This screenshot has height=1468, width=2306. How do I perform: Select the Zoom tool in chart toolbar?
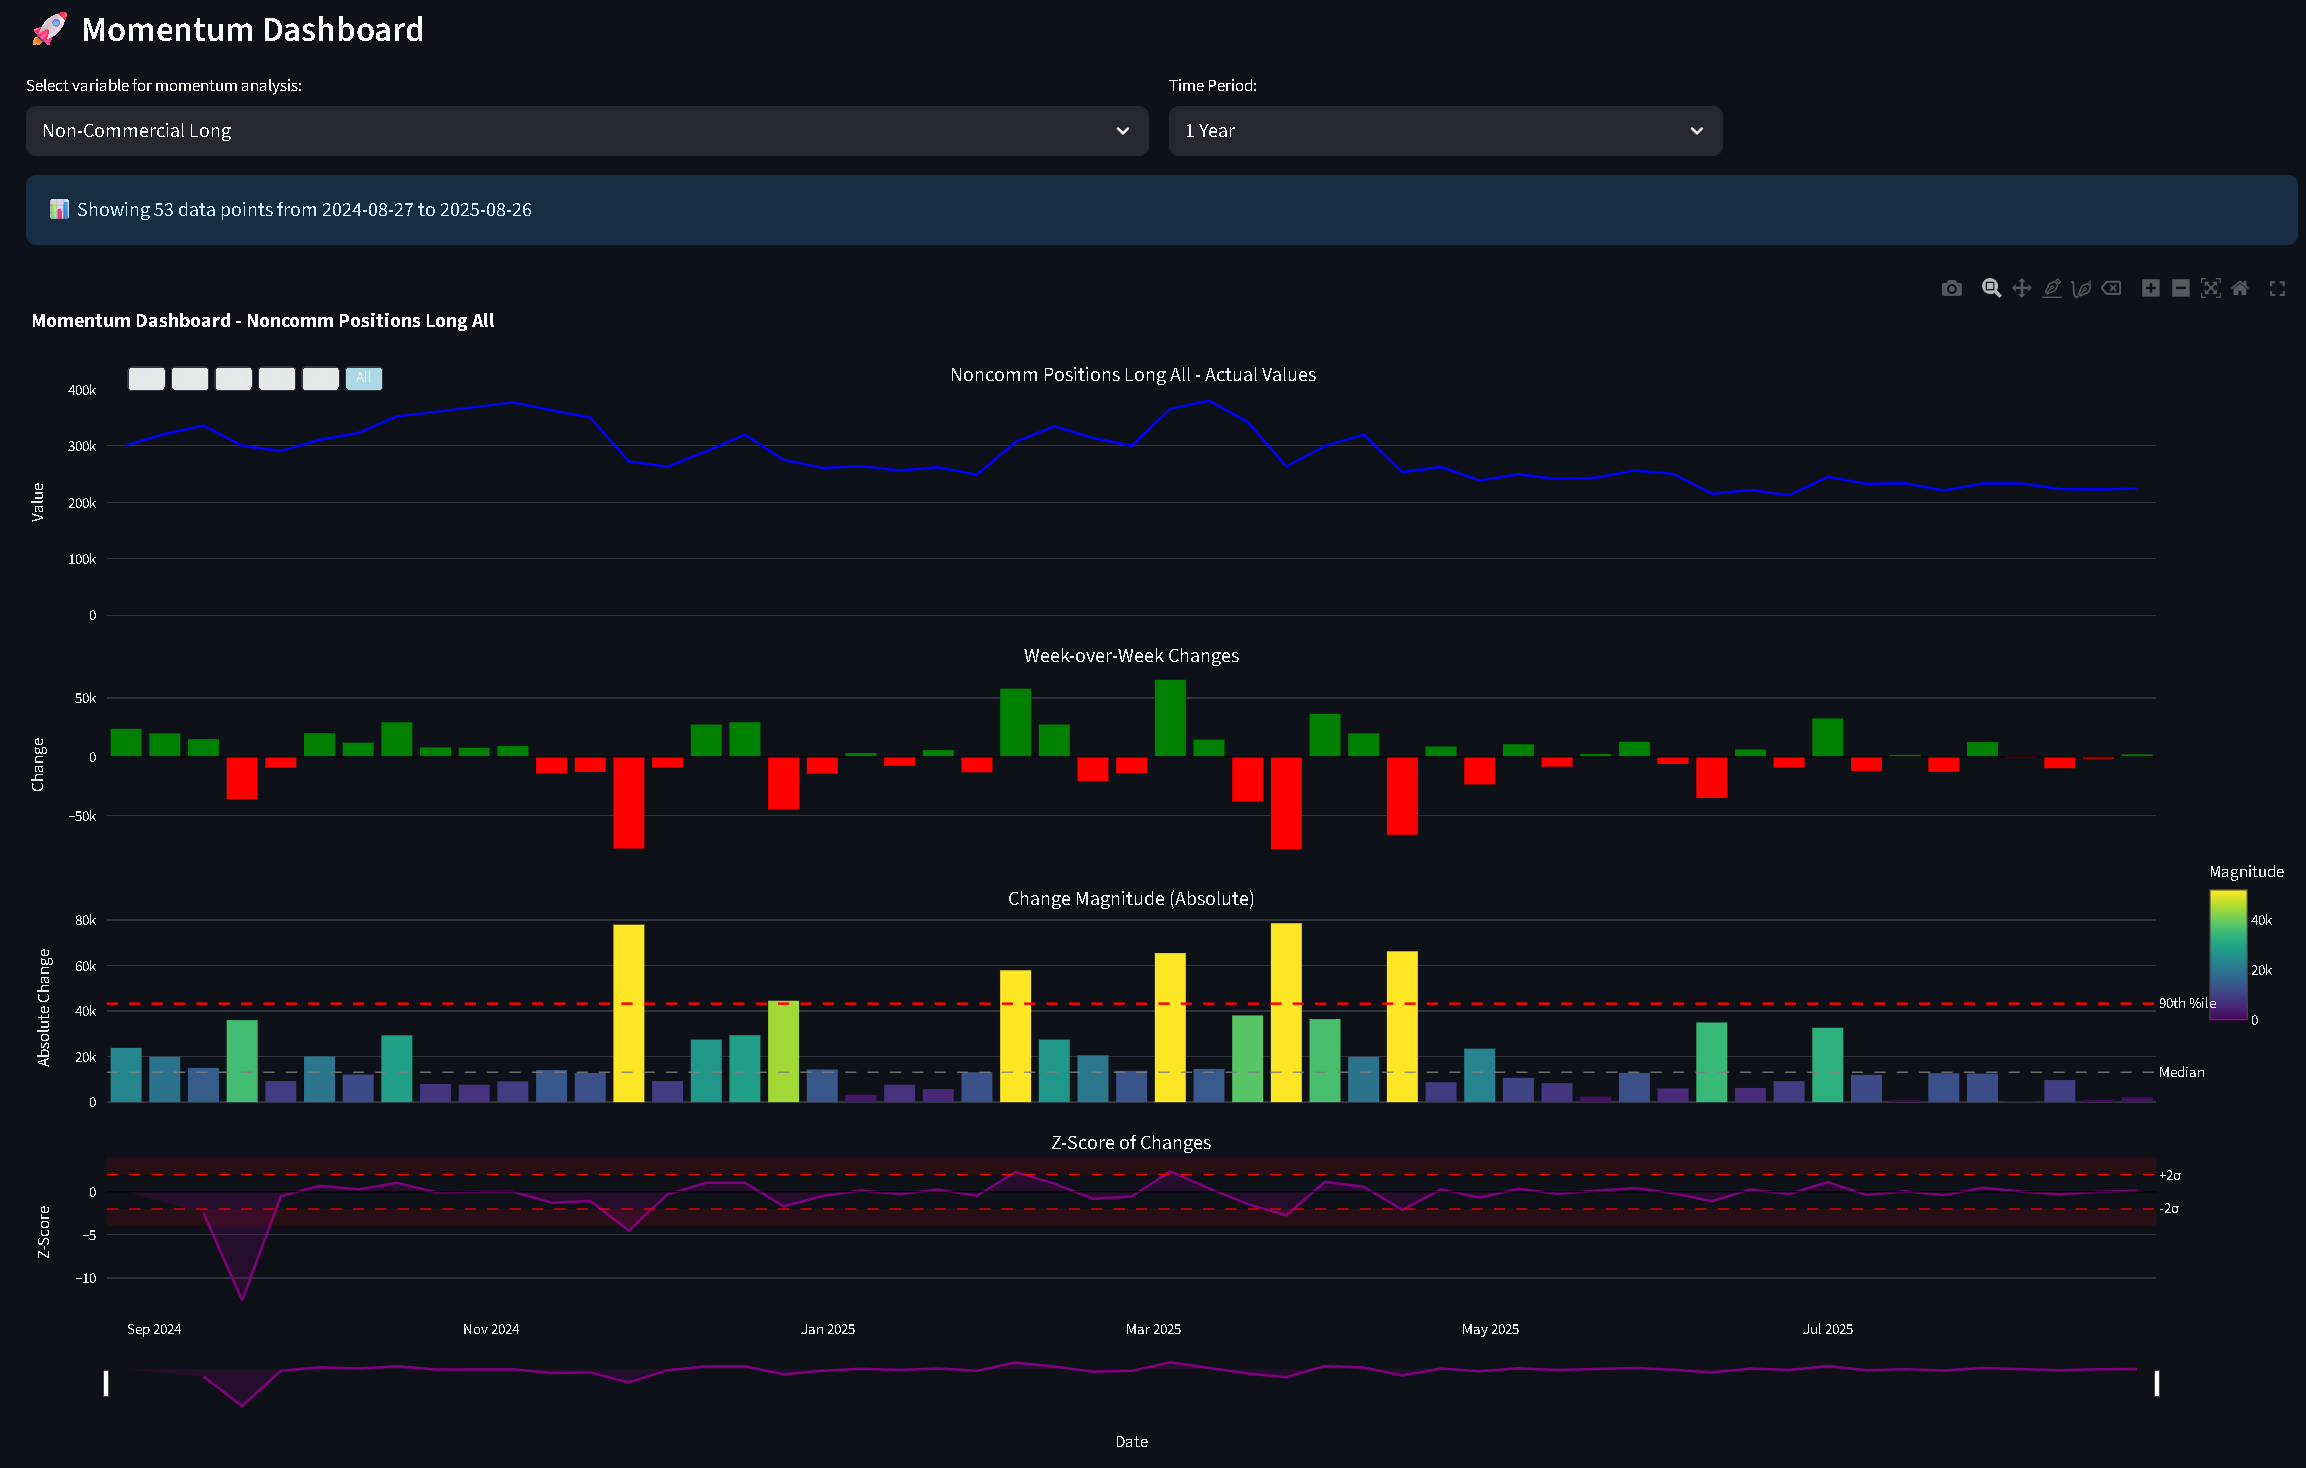coord(1991,289)
